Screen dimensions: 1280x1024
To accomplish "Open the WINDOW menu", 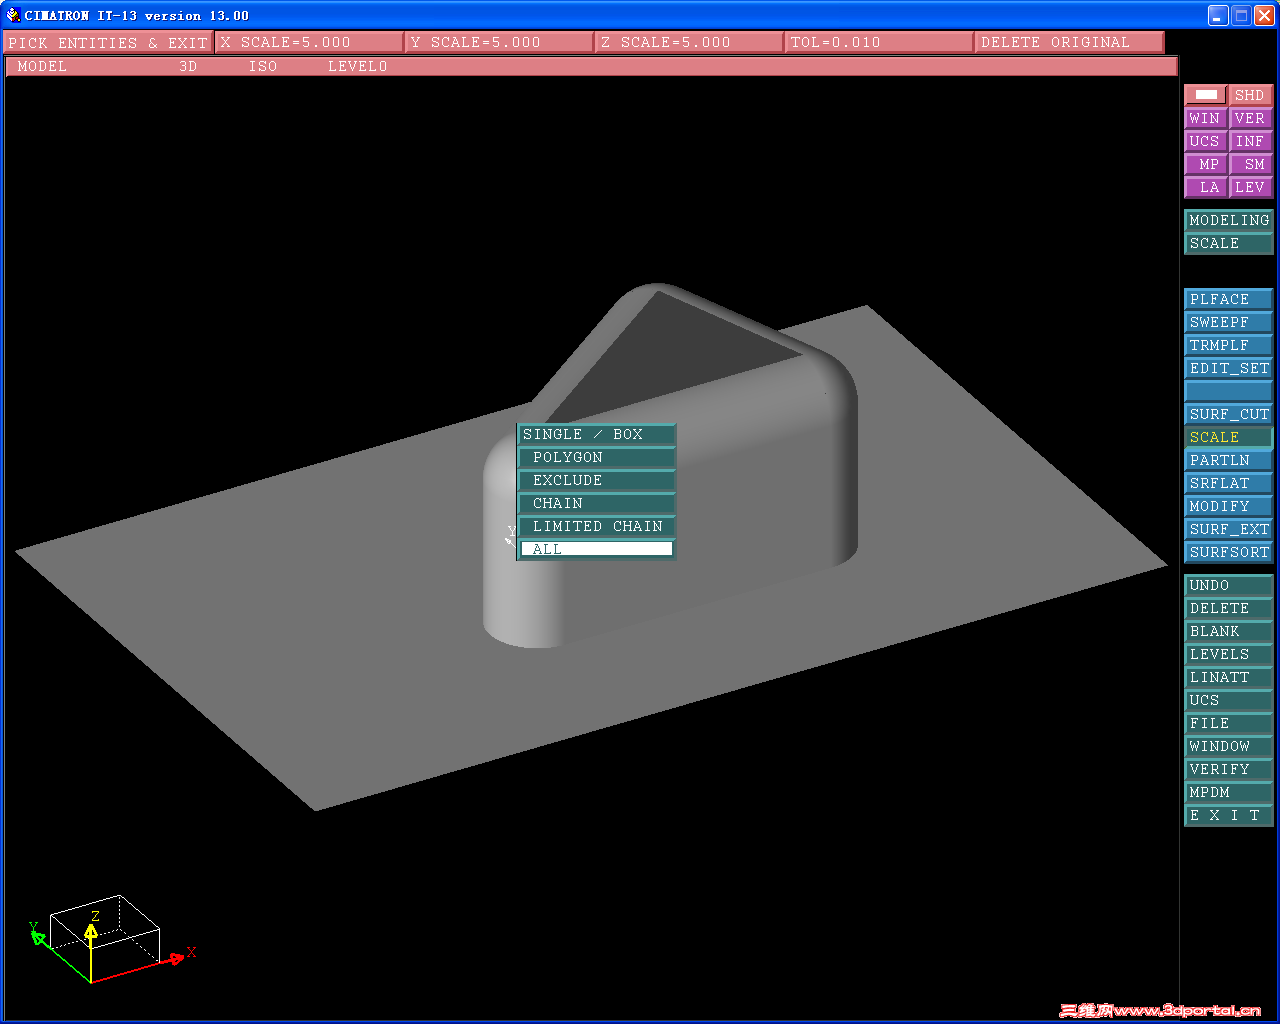I will point(1229,746).
